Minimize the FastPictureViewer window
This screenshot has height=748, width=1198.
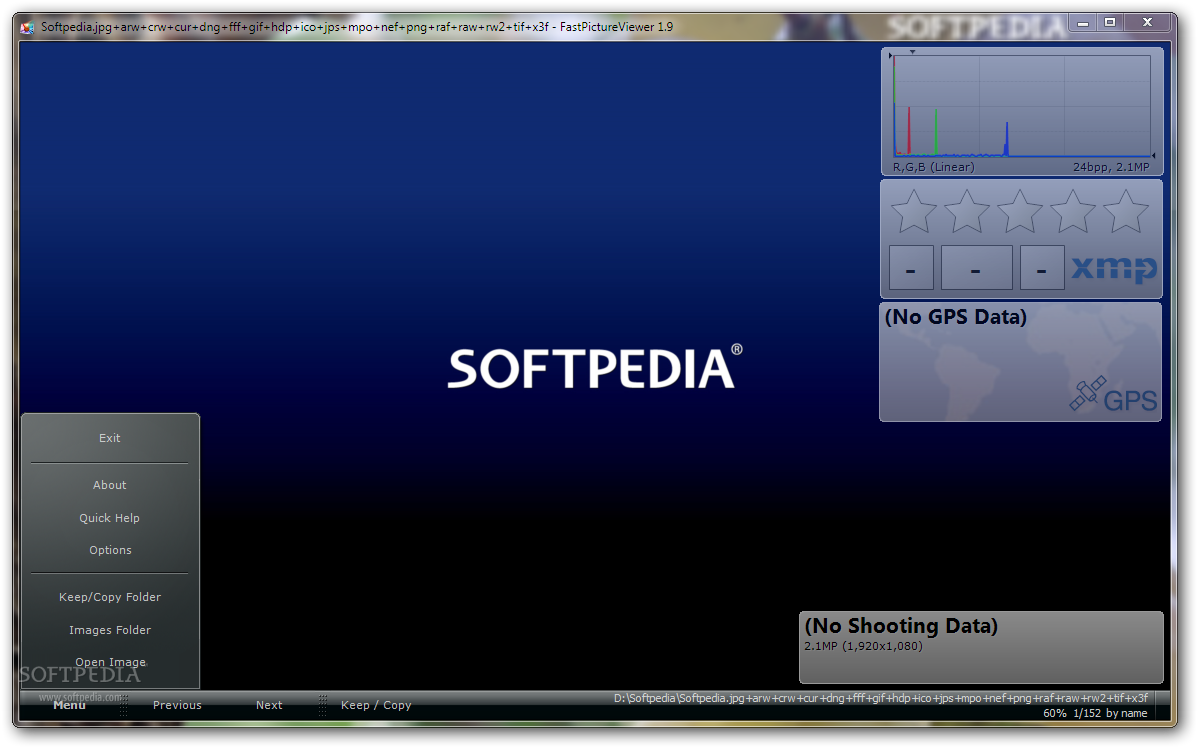1083,24
